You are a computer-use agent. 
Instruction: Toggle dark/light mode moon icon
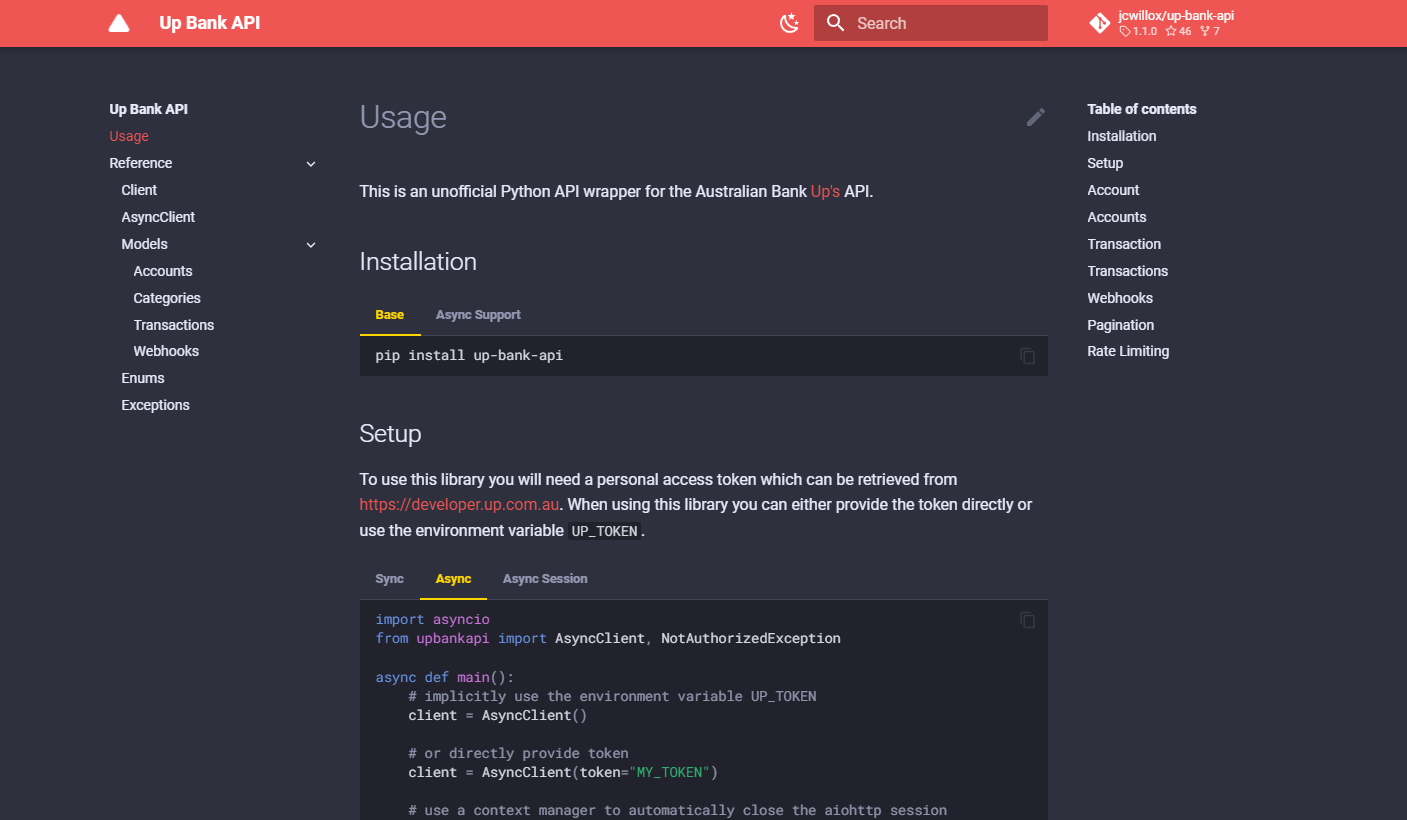point(790,23)
